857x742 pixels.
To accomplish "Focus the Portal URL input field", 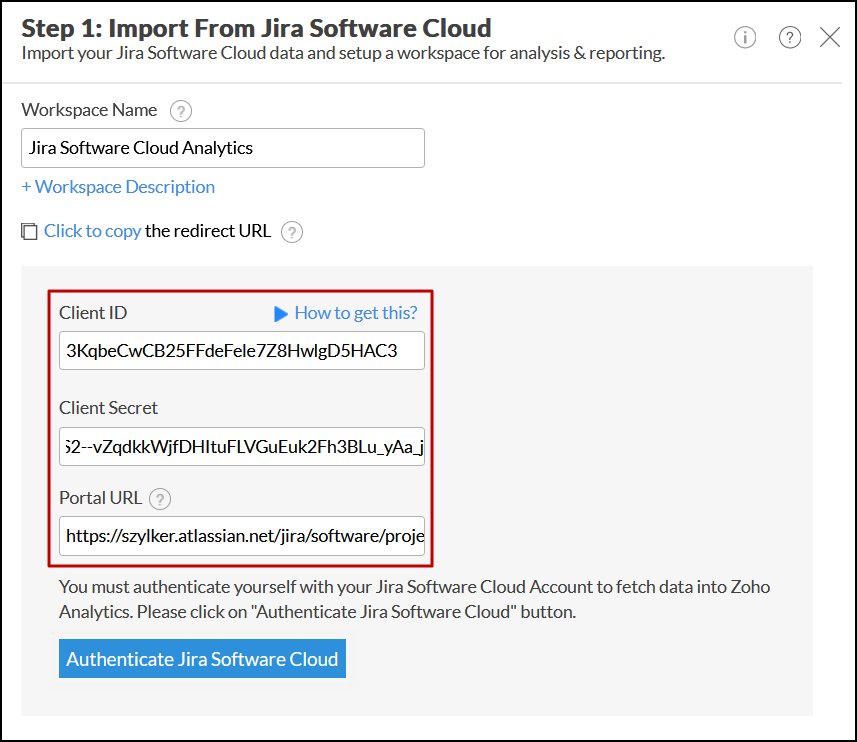I will point(242,536).
